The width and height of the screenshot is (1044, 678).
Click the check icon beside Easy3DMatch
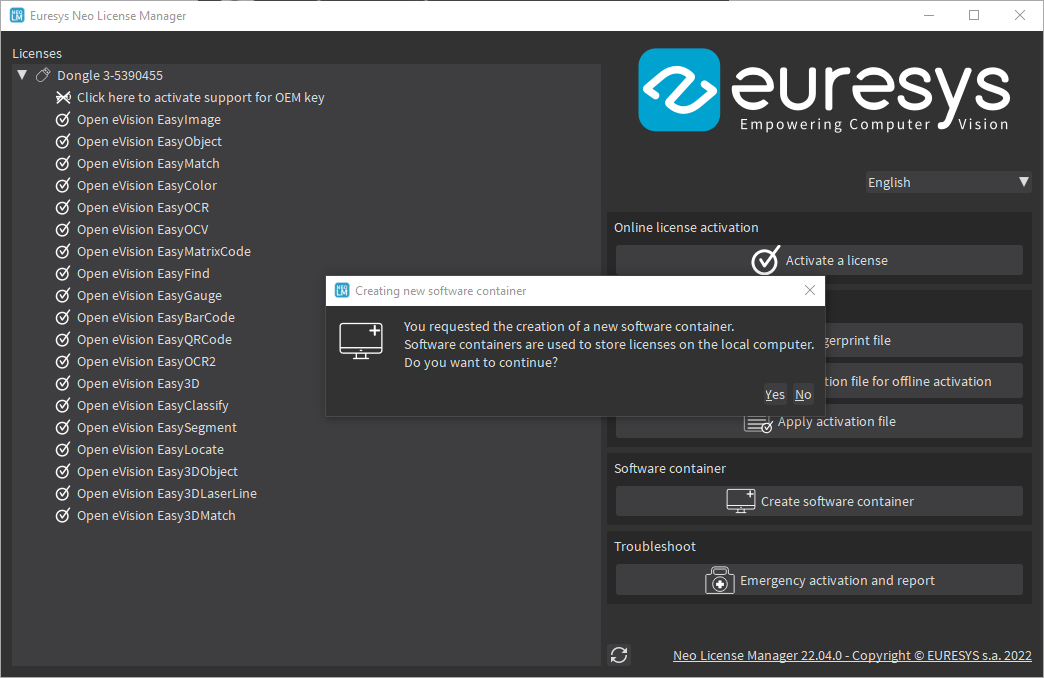pos(63,515)
